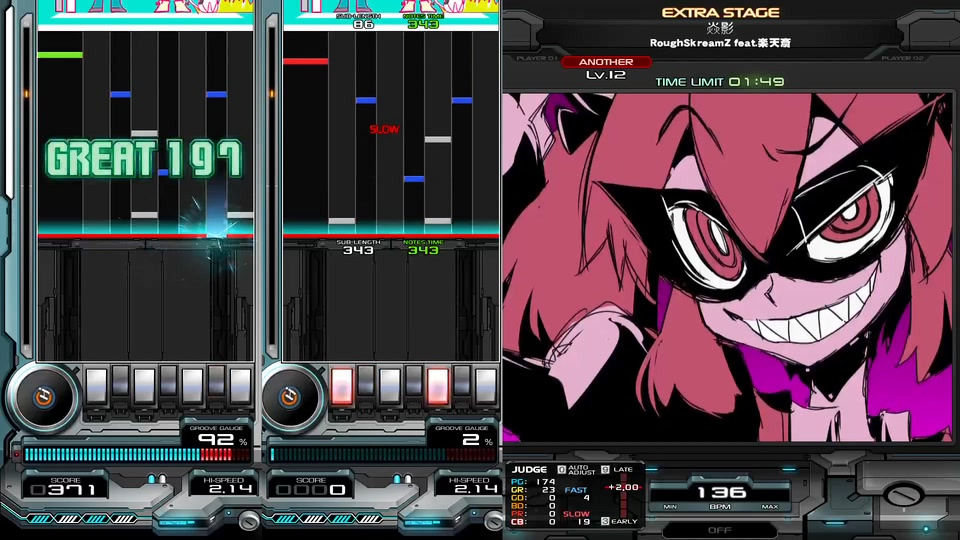Click the song title 炎影

coord(720,28)
